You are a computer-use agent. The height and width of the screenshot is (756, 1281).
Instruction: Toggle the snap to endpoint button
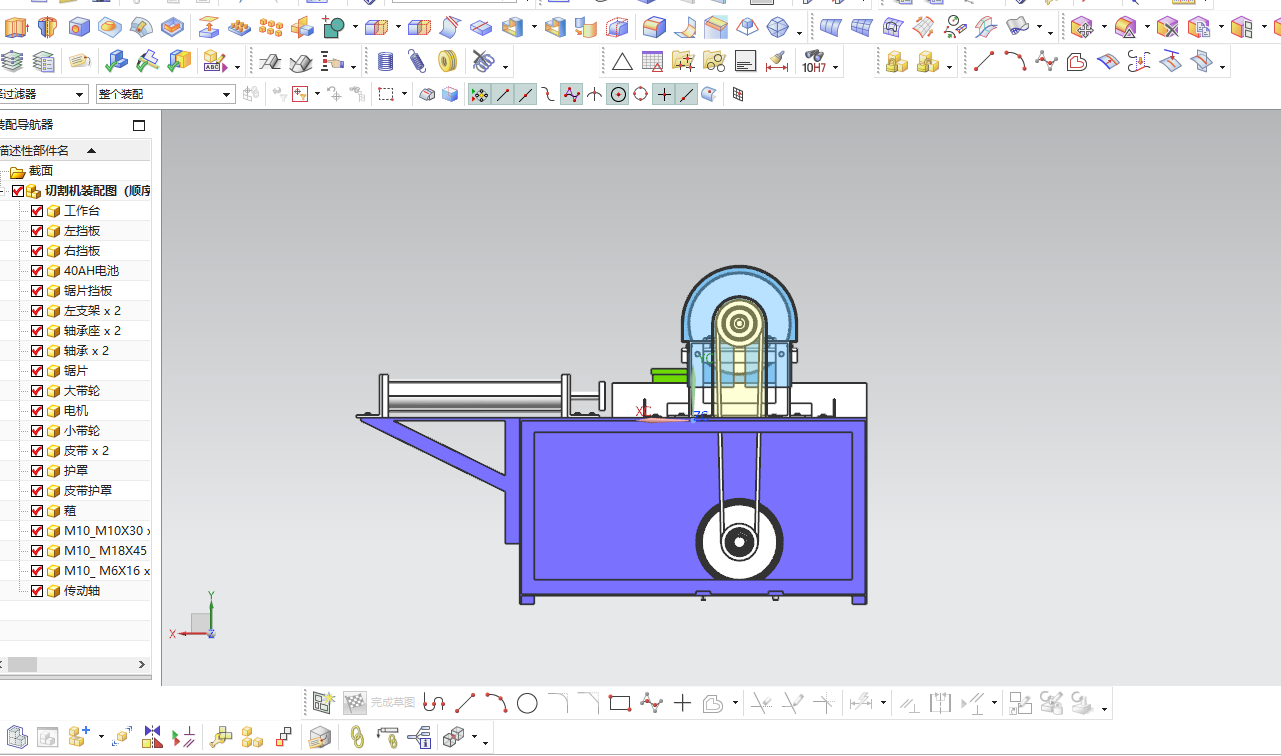(503, 94)
